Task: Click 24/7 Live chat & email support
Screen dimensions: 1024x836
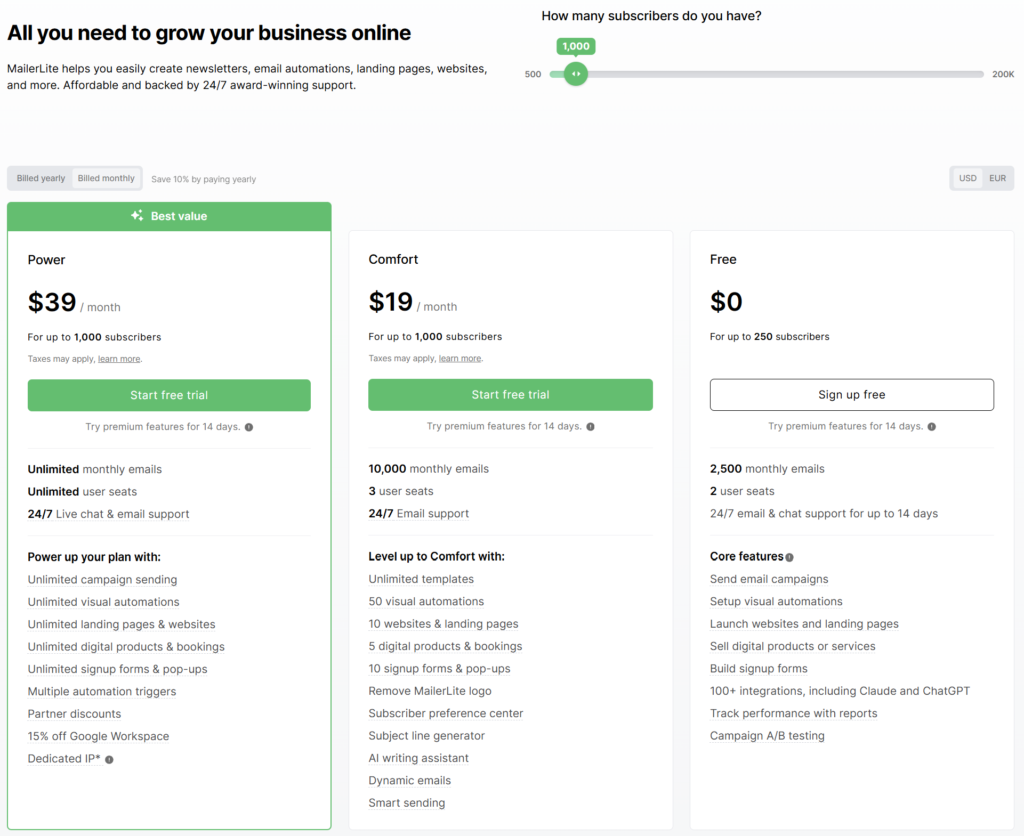Action: pyautogui.click(x=108, y=514)
